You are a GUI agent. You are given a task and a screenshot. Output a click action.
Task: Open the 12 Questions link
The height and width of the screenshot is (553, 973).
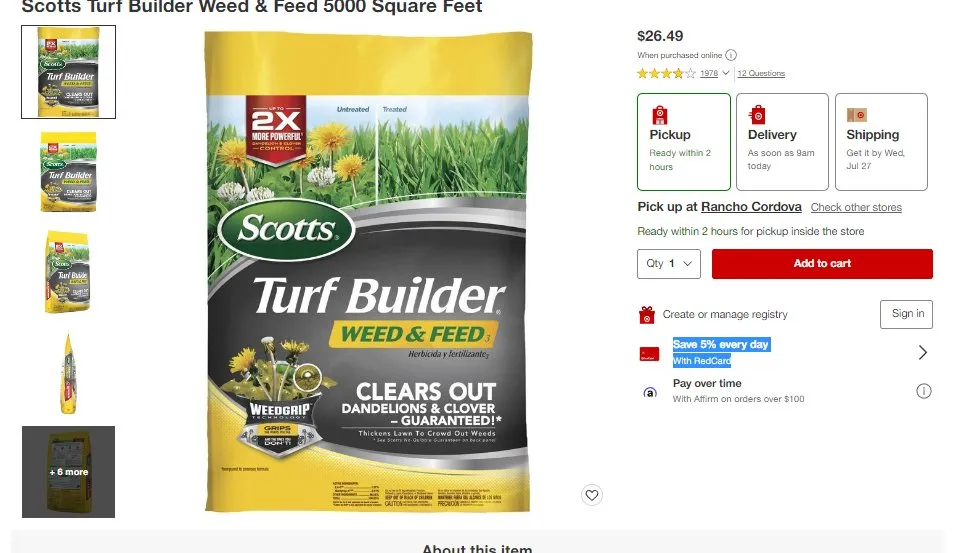tap(761, 73)
